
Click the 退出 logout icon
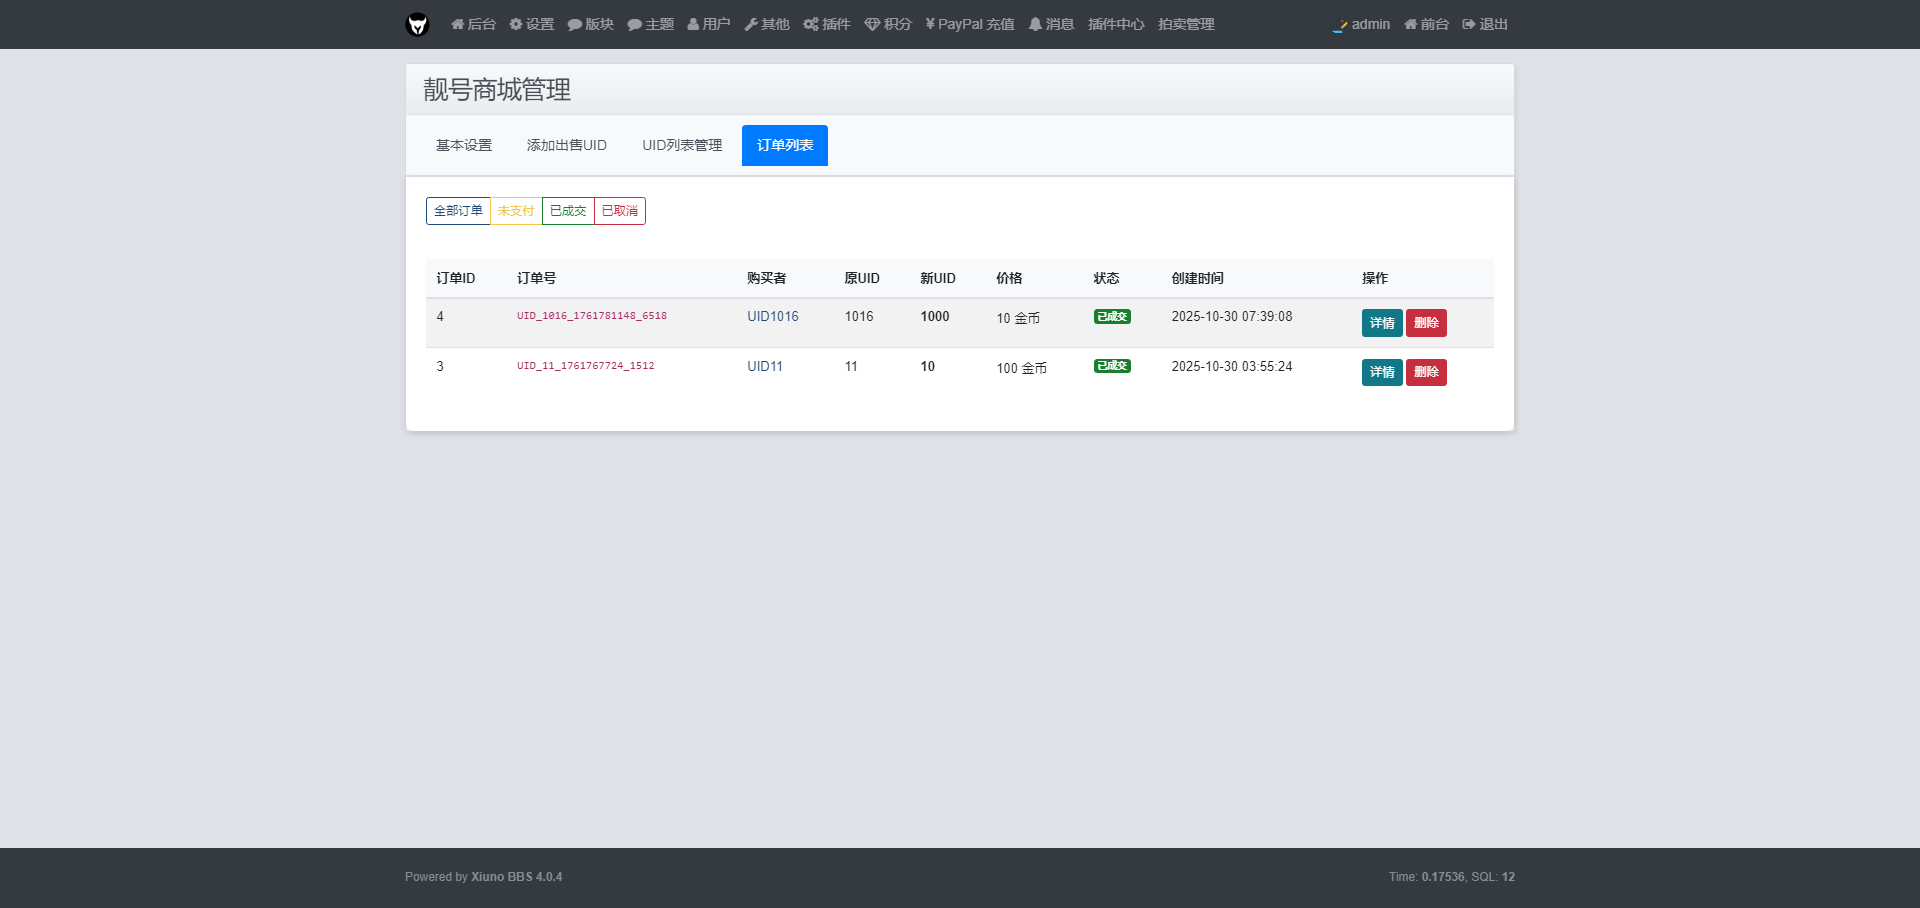(1485, 24)
